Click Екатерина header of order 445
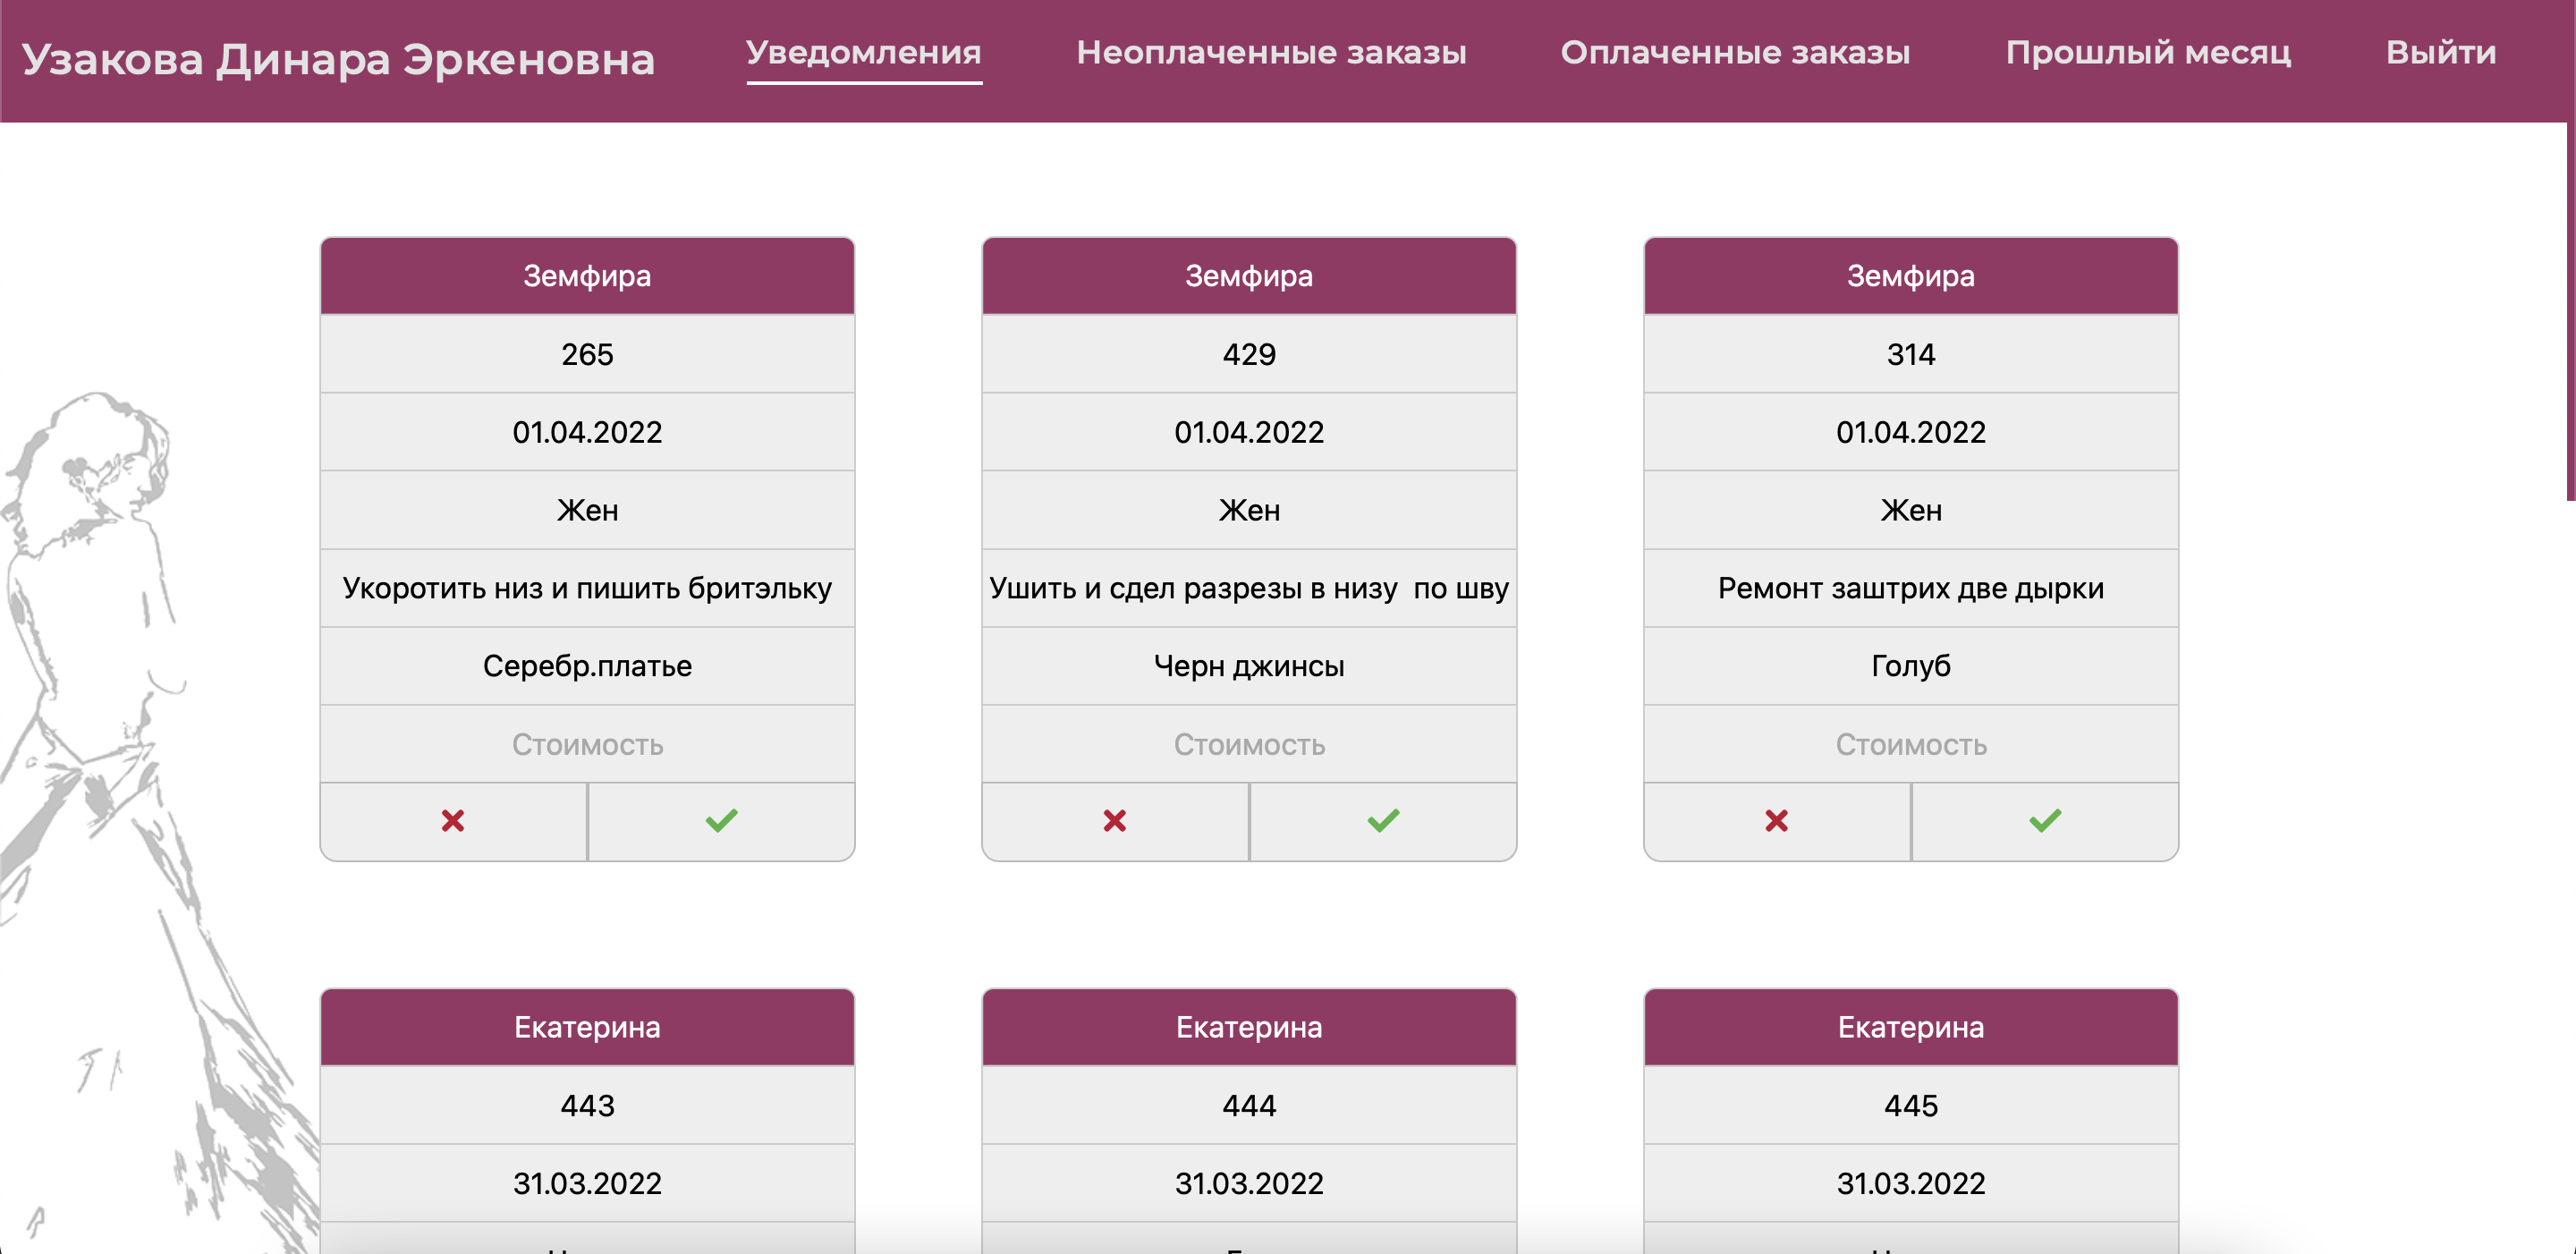The width and height of the screenshot is (2576, 1254). pyautogui.click(x=1910, y=1027)
